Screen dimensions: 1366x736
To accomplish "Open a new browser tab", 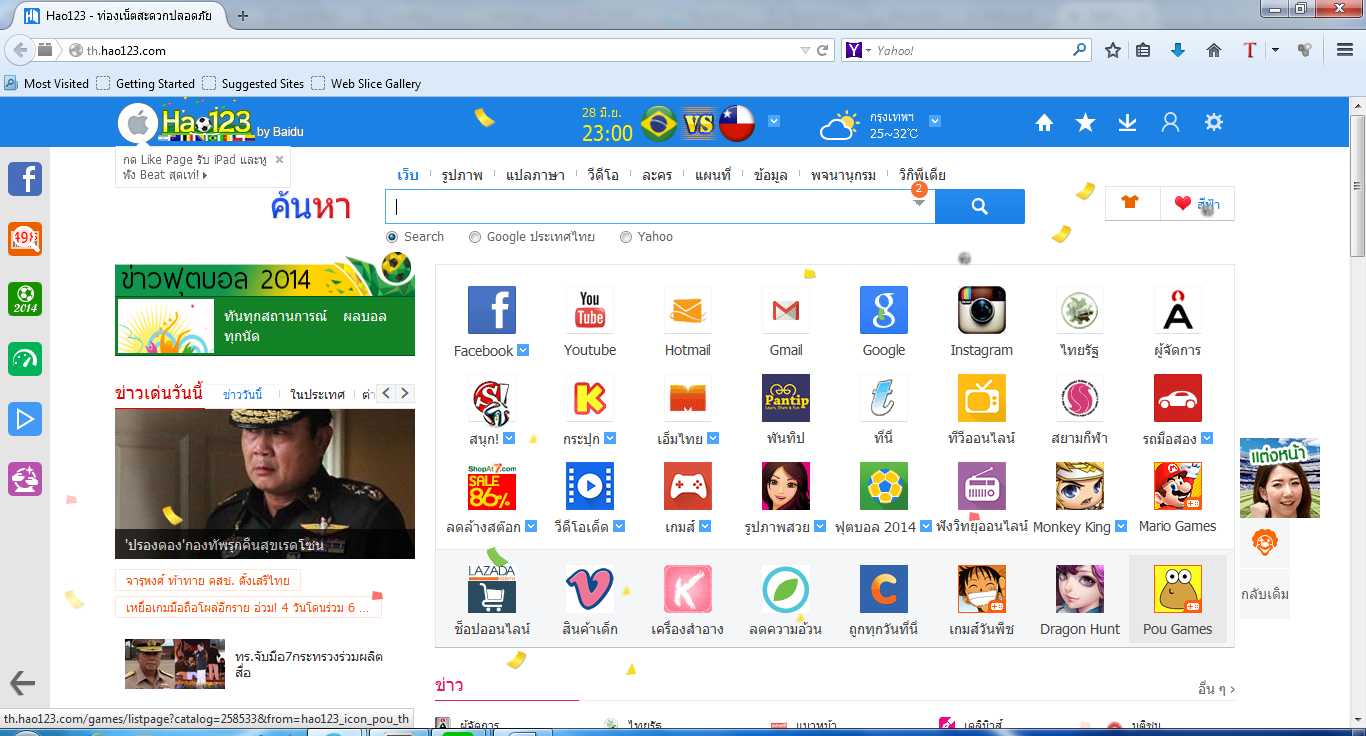I will [243, 15].
